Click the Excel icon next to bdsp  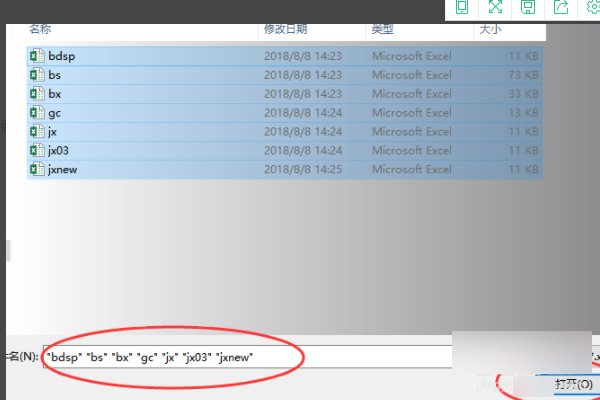point(37,56)
